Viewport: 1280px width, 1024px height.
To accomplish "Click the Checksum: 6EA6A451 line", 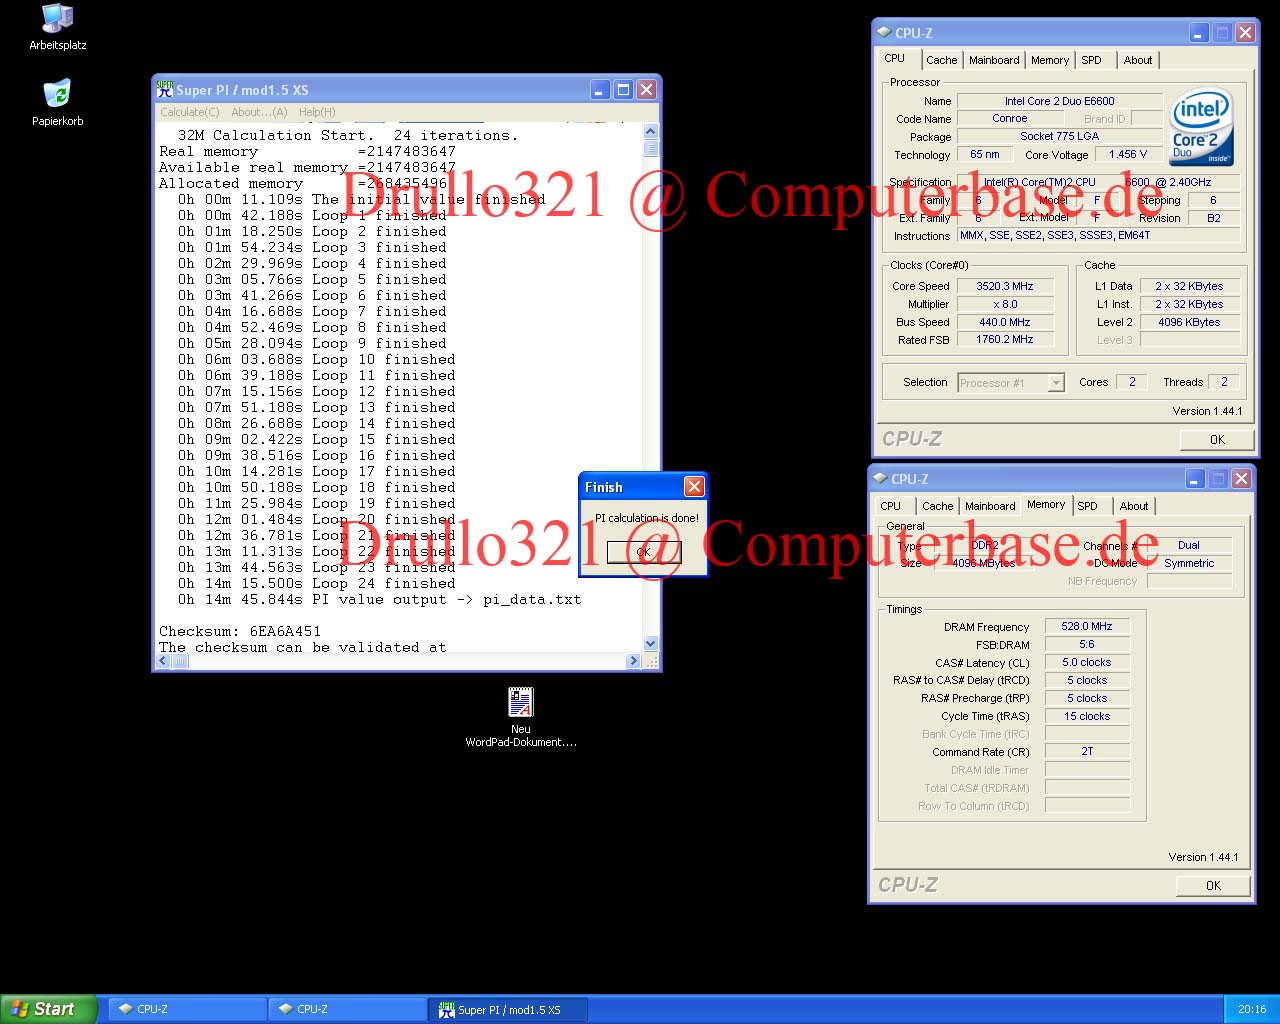I will point(240,631).
